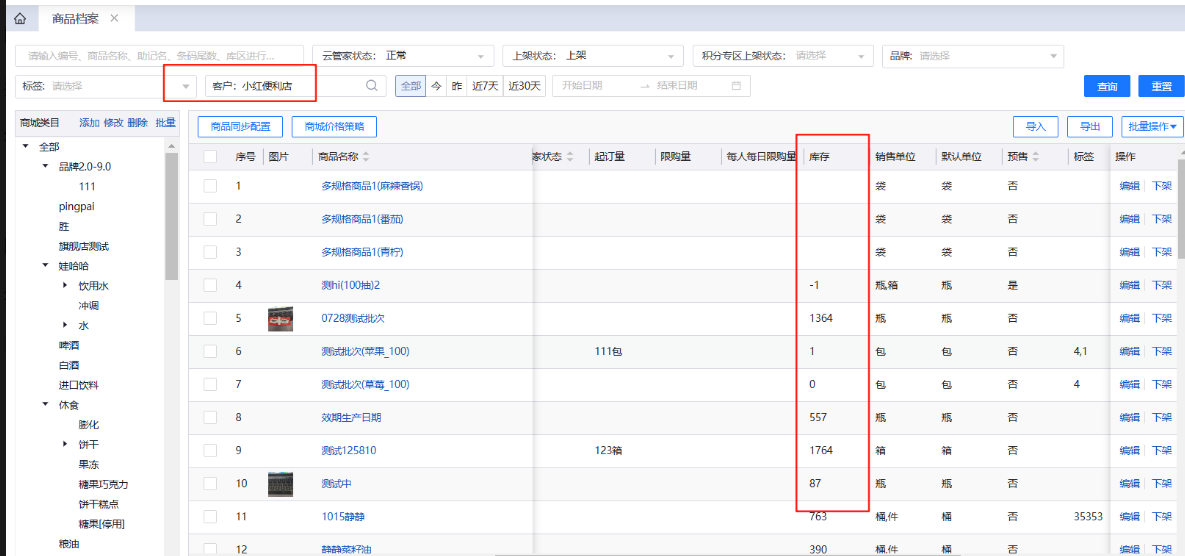
Task: Sort by 预售 column sort icon
Action: (1036, 157)
